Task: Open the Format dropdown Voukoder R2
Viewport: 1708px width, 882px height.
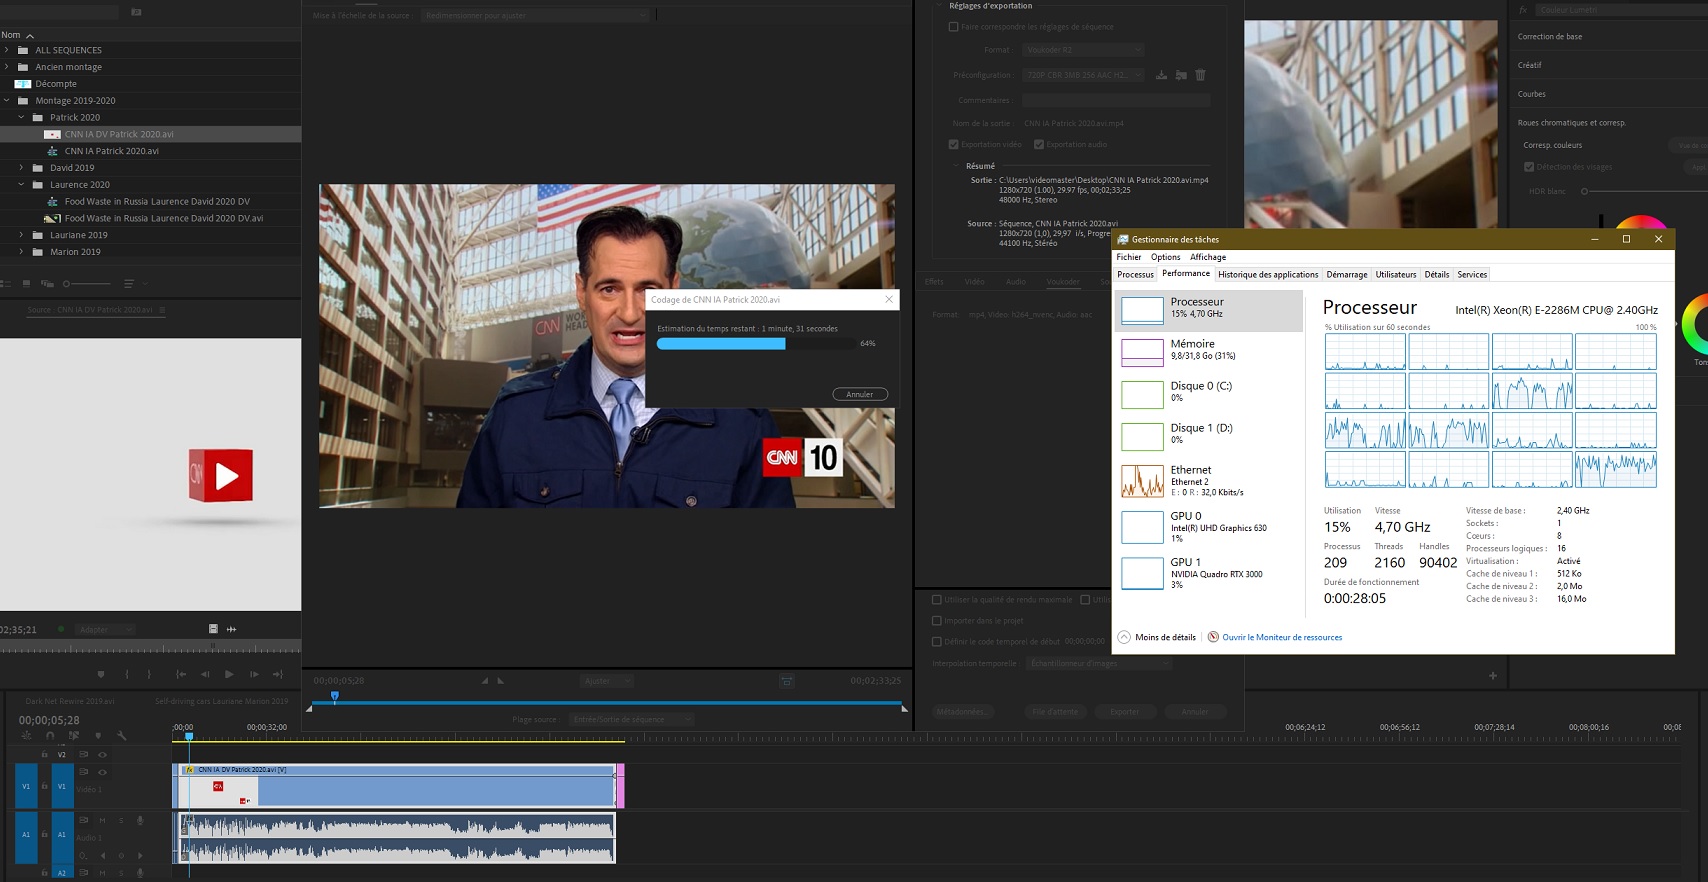Action: click(x=1083, y=50)
